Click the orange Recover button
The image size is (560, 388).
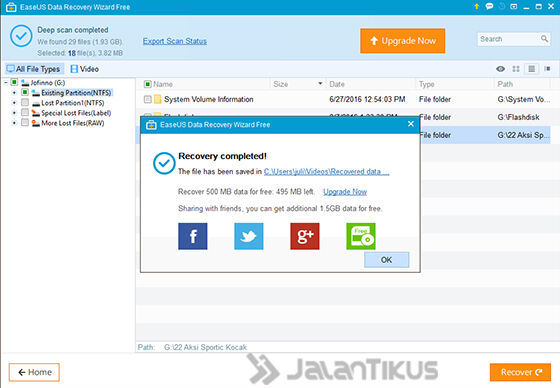(520, 372)
